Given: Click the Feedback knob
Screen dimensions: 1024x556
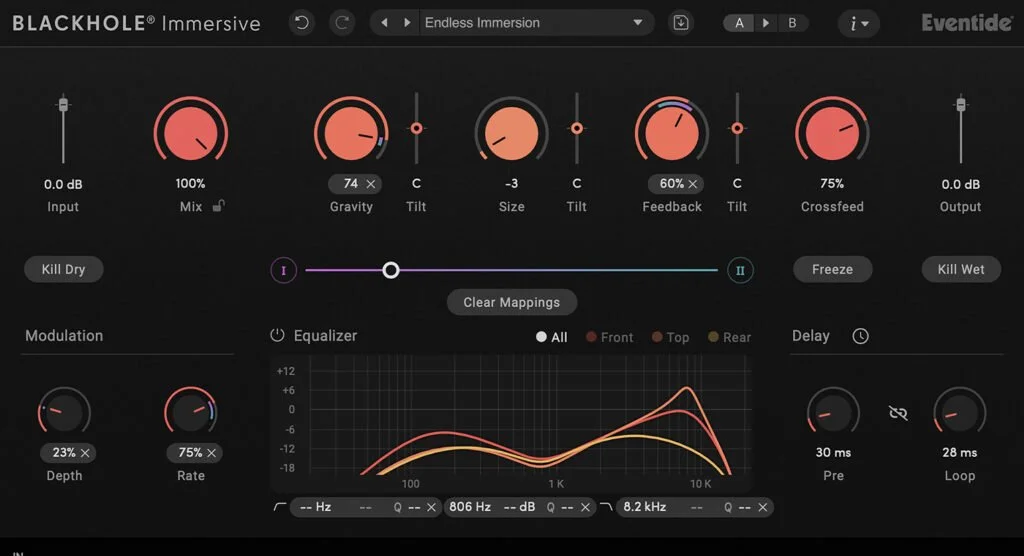Looking at the screenshot, I should click(x=672, y=132).
